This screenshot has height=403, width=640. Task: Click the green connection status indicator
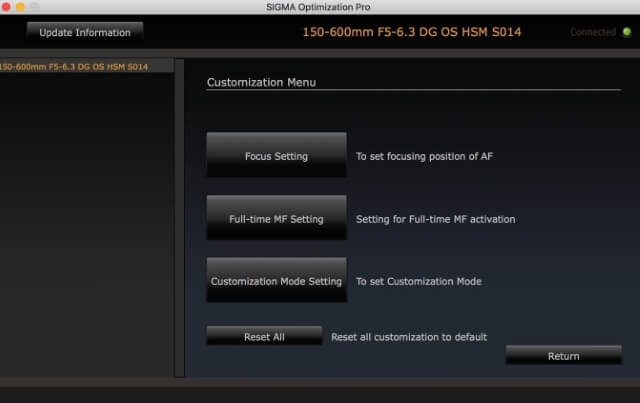click(627, 32)
